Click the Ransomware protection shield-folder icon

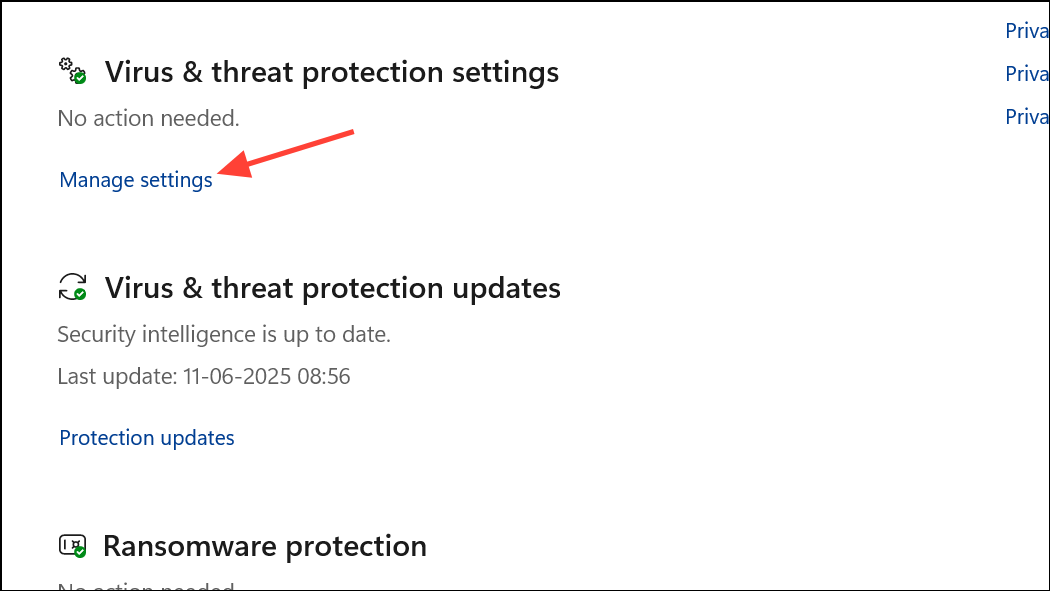point(72,545)
